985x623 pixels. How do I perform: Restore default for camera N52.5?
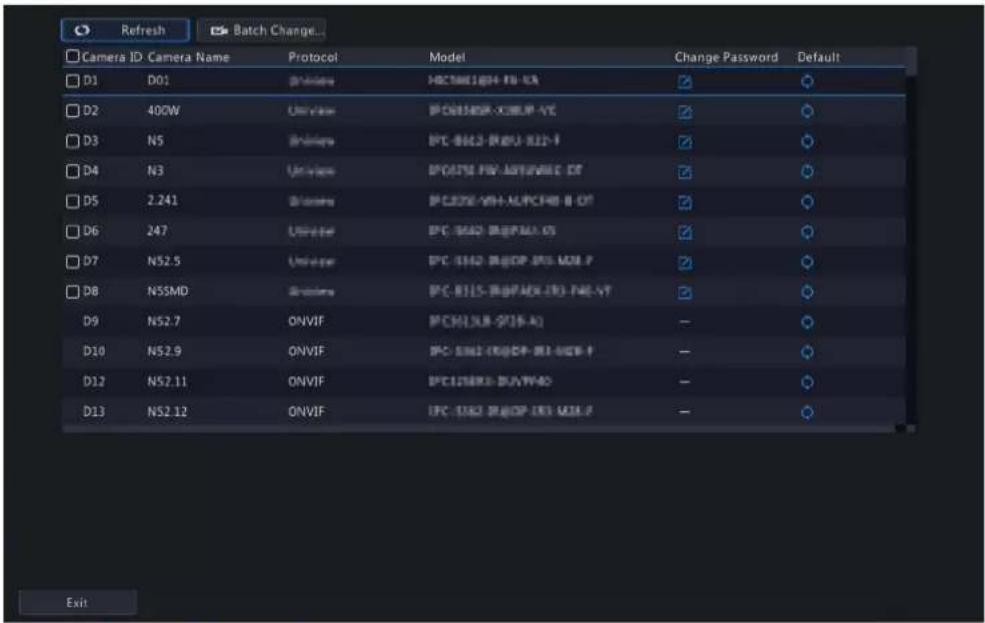[807, 262]
